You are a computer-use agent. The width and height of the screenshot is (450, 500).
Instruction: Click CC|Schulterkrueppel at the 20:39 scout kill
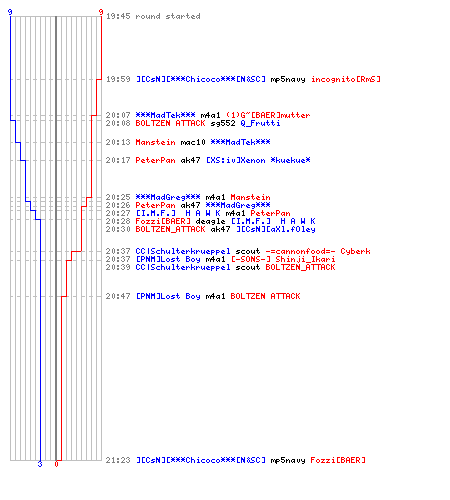pyautogui.click(x=183, y=267)
